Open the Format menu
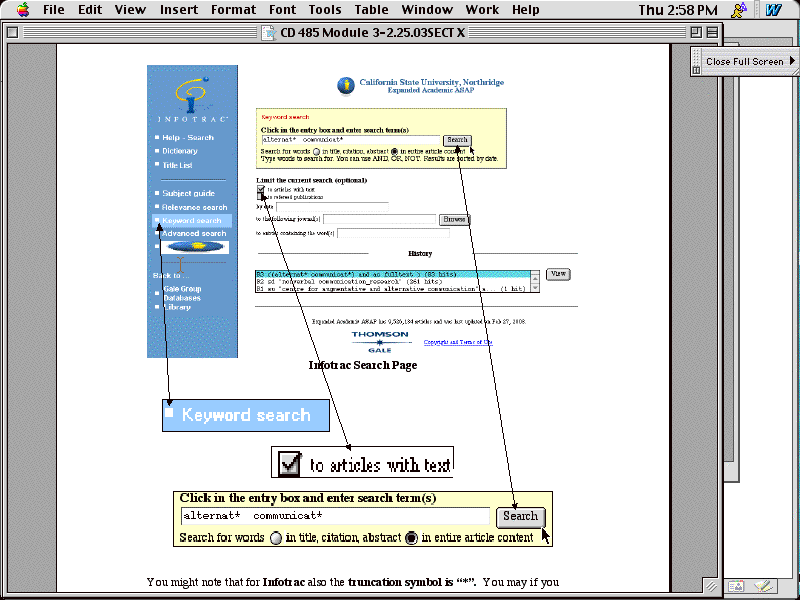The height and width of the screenshot is (600, 800). pyautogui.click(x=234, y=10)
